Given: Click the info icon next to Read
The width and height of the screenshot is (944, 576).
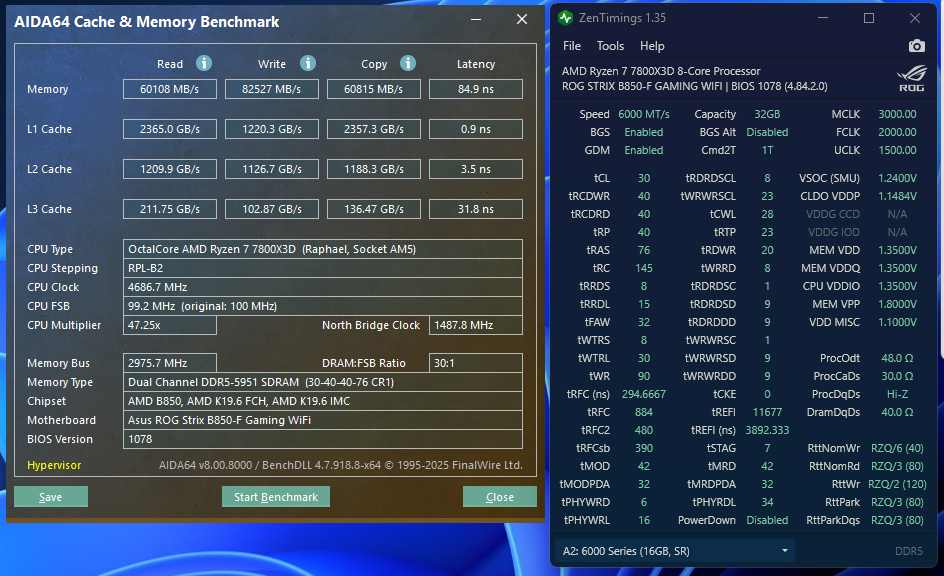Looking at the screenshot, I should [x=204, y=63].
